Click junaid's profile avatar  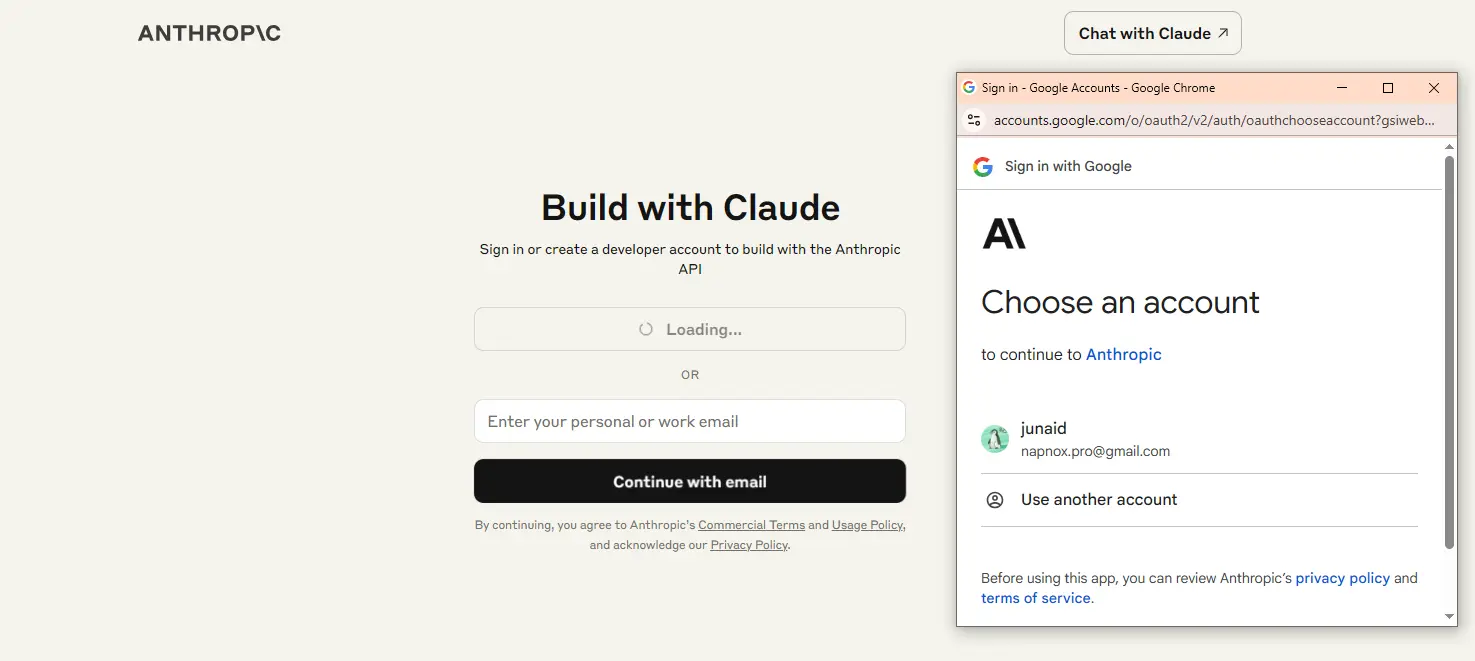coord(995,438)
